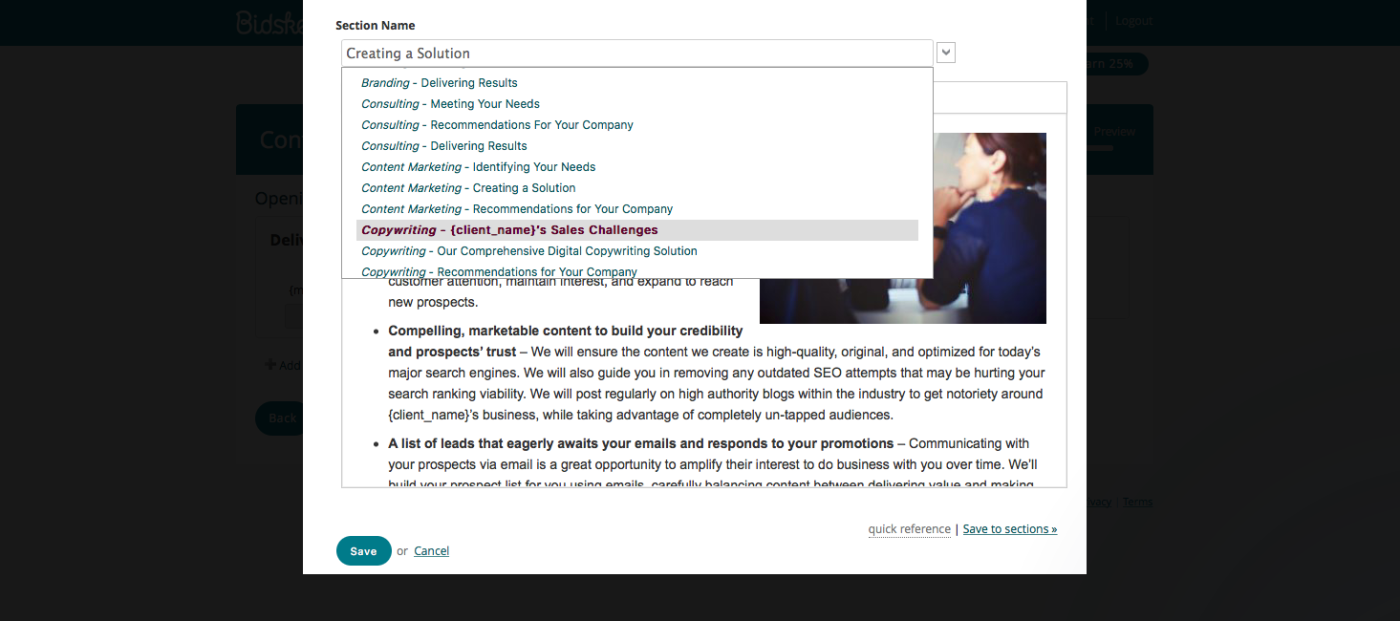Select Our Comprehensive Digital Copywriting Solution

coord(529,251)
